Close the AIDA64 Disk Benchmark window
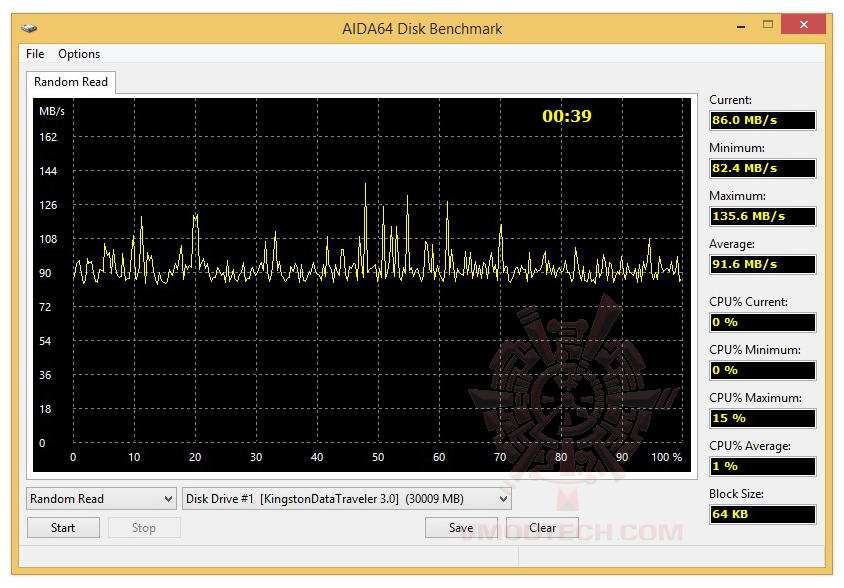 tap(804, 25)
